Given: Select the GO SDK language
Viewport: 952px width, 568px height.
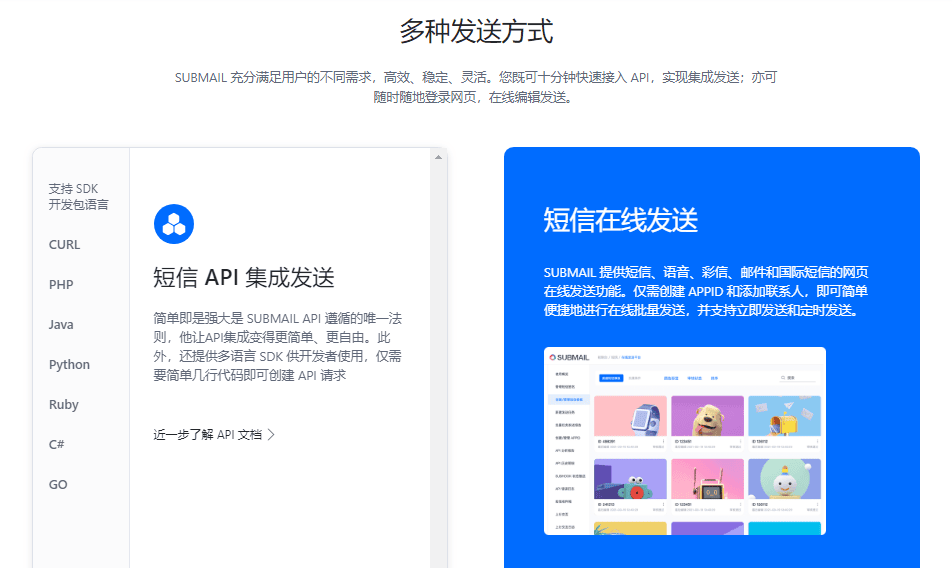Looking at the screenshot, I should (58, 484).
